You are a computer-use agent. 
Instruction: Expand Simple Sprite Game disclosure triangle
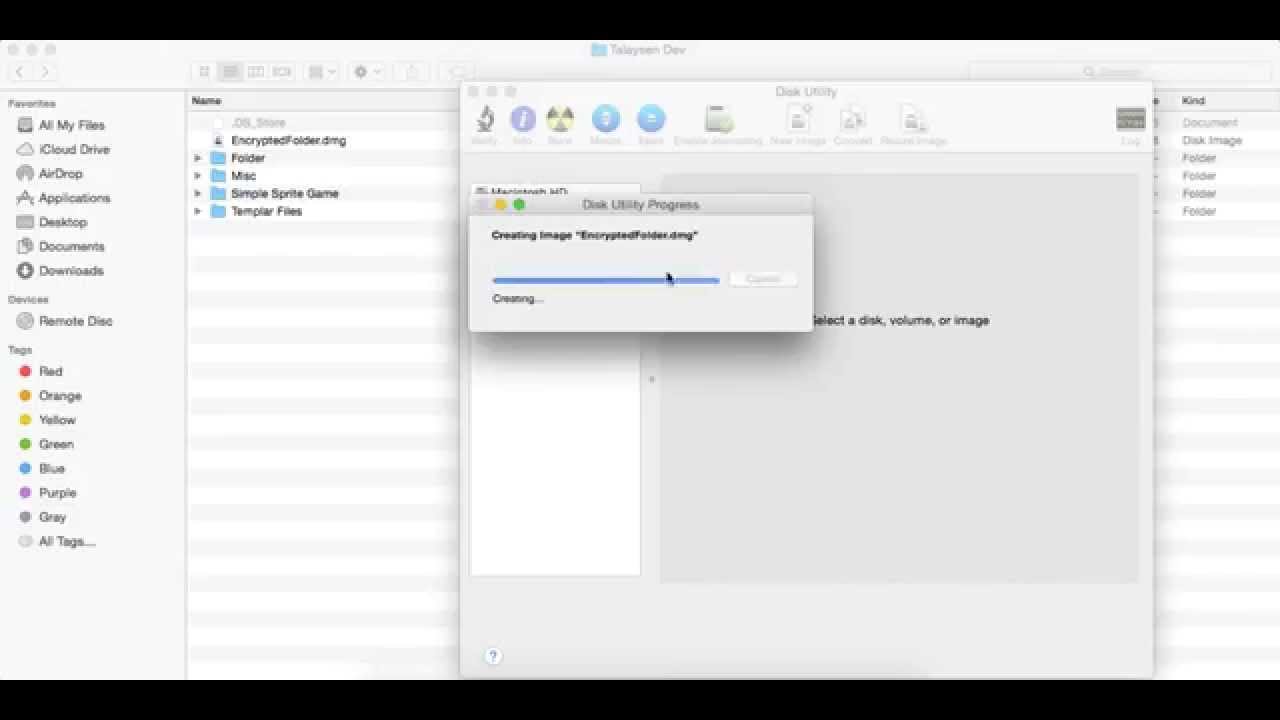coord(198,193)
